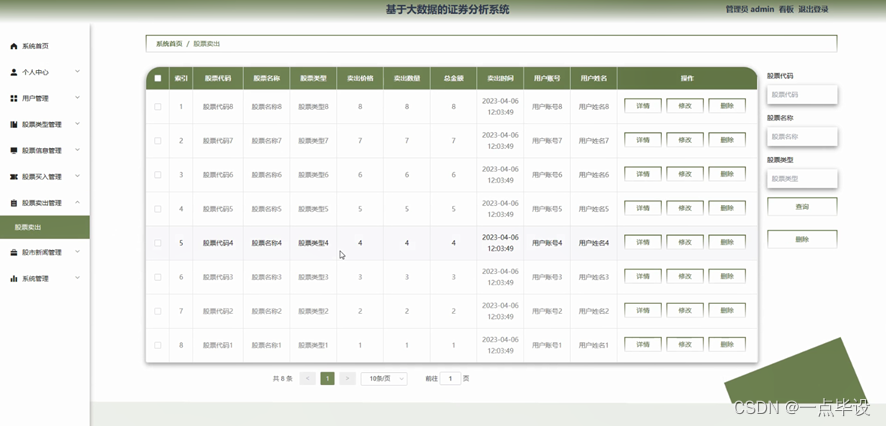Select the 股票卖出 submenu item
The height and width of the screenshot is (426, 886).
point(45,227)
